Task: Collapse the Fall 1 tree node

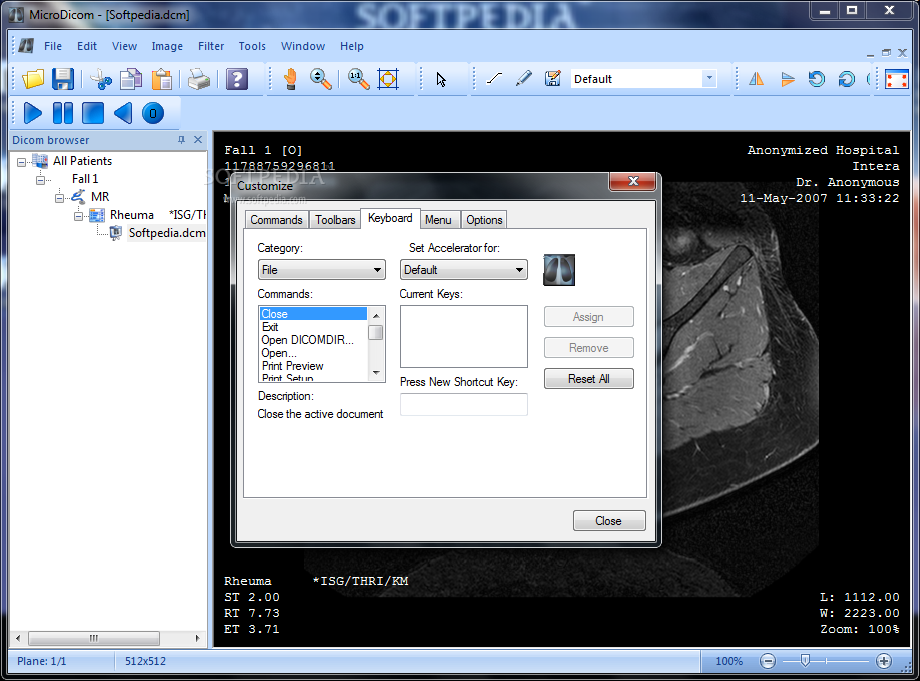Action: coord(40,180)
